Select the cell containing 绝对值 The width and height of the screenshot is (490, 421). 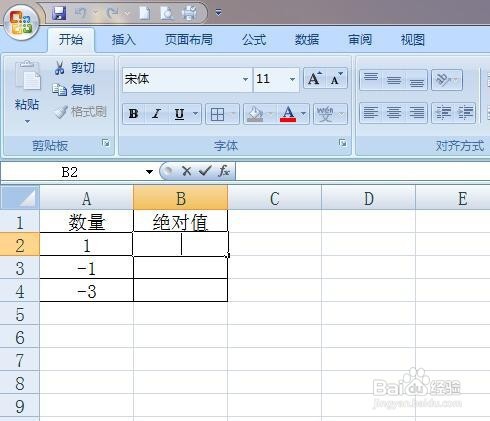pos(180,221)
